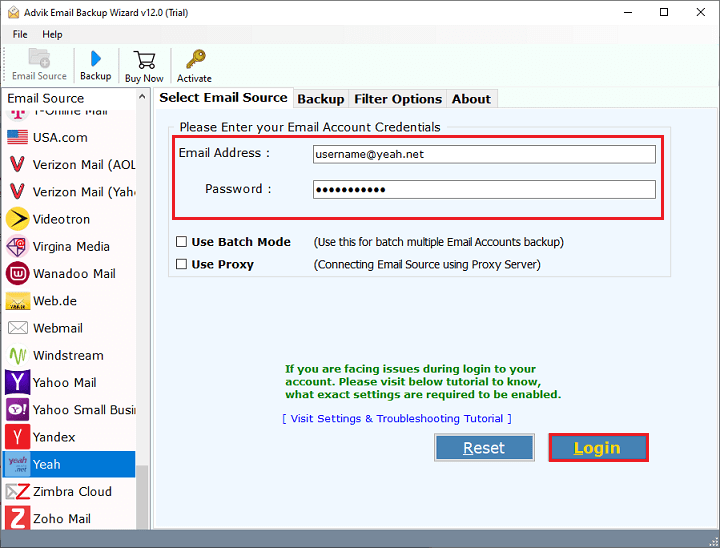Open the Help menu
Viewport: 720px width, 548px height.
point(52,34)
